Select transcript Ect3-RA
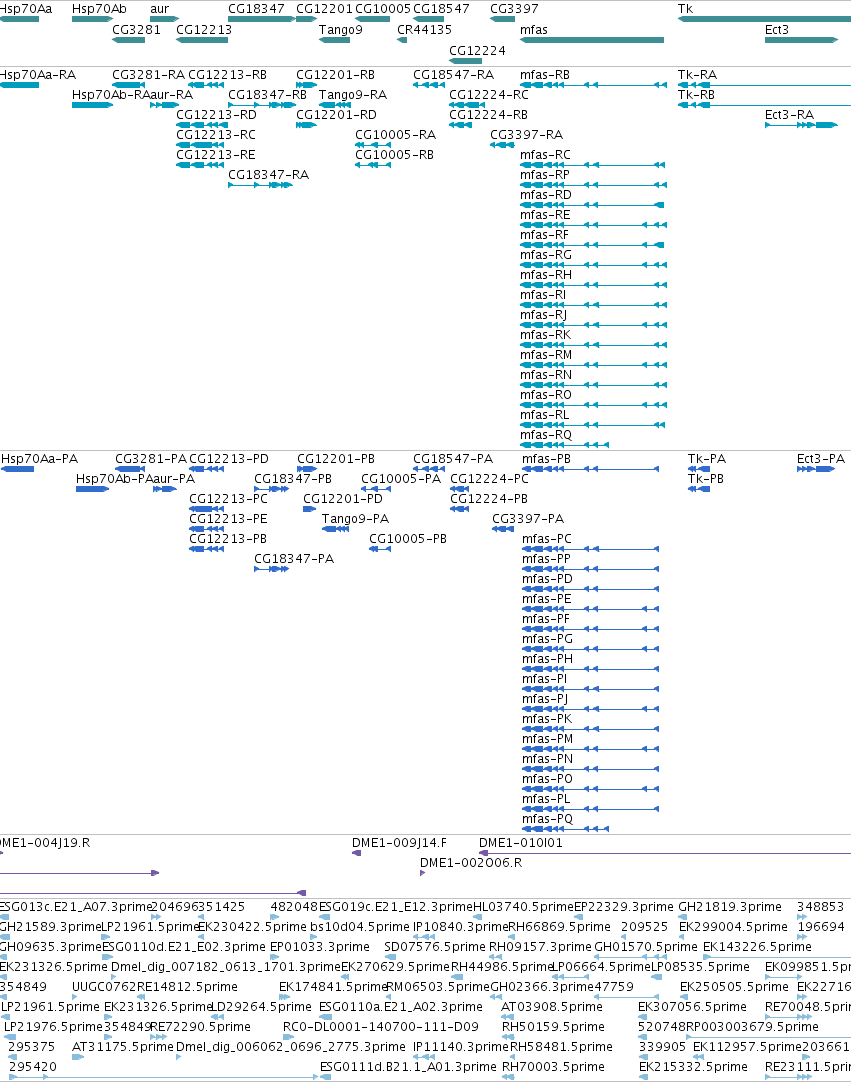This screenshot has width=851, height=1082. pos(801,125)
